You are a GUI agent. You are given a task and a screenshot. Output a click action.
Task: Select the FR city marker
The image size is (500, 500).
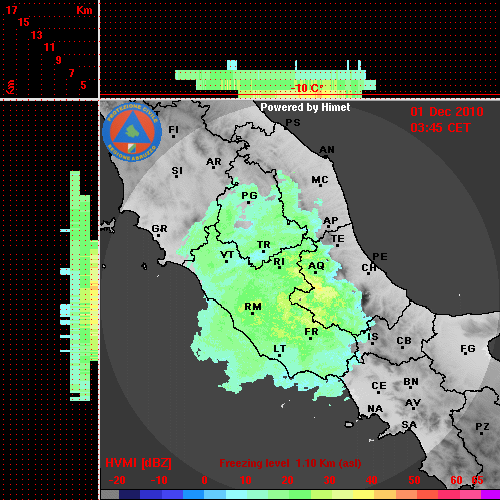point(310,338)
